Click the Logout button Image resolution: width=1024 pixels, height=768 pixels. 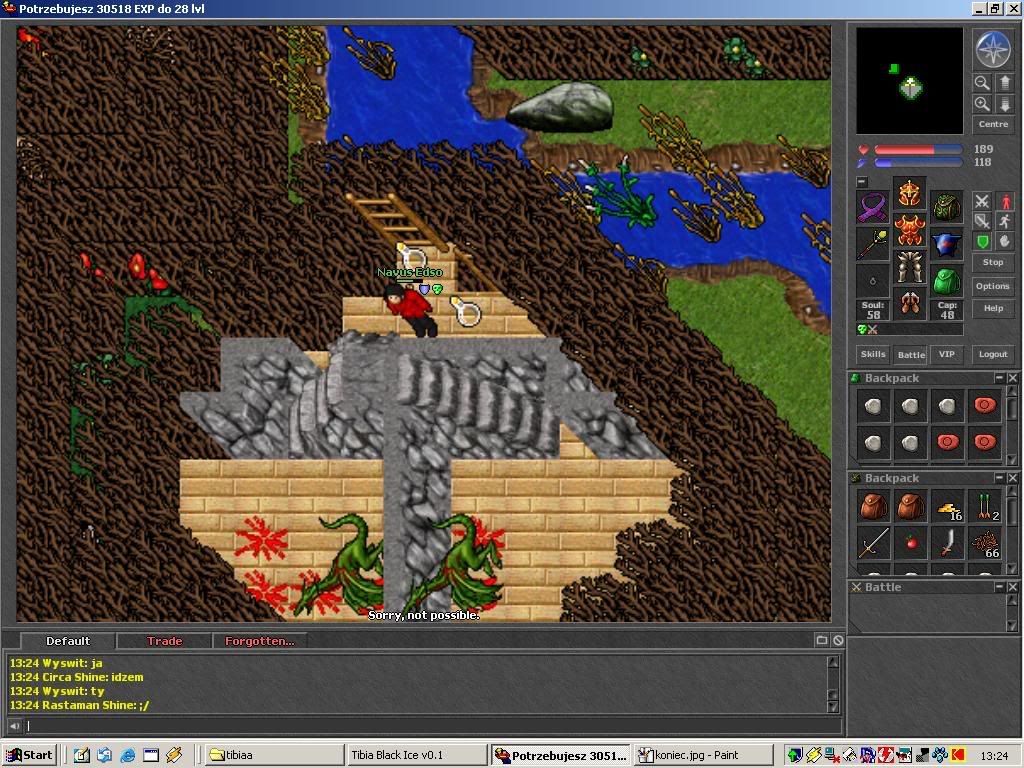coord(993,354)
